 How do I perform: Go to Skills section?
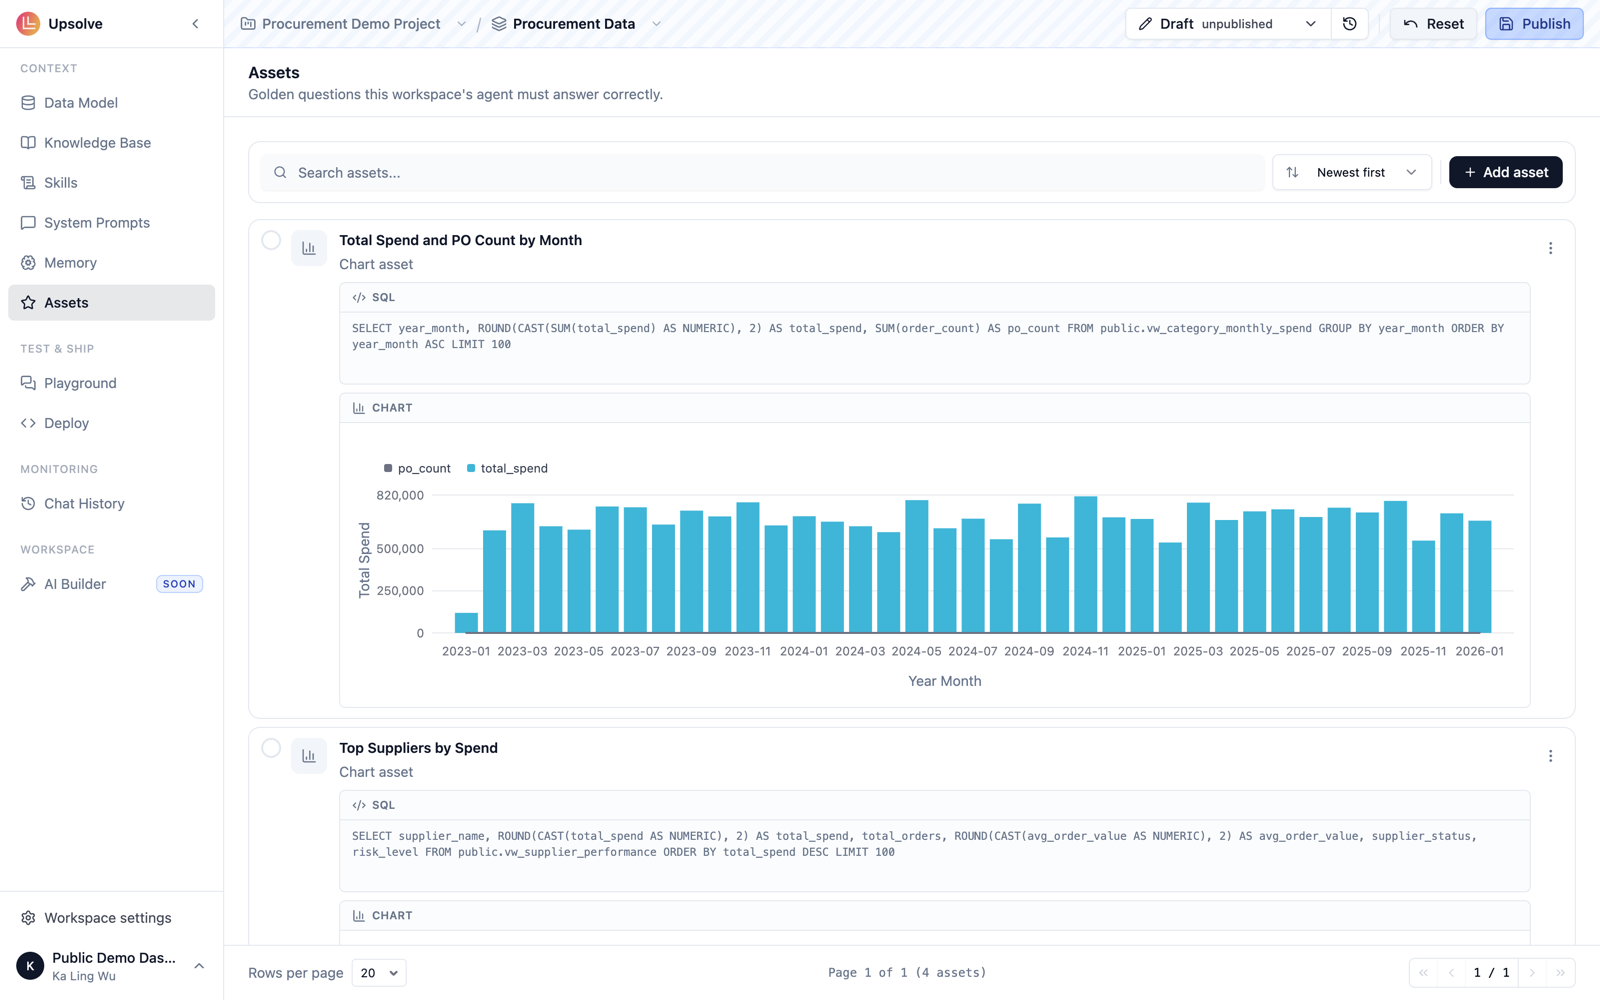[x=111, y=183]
